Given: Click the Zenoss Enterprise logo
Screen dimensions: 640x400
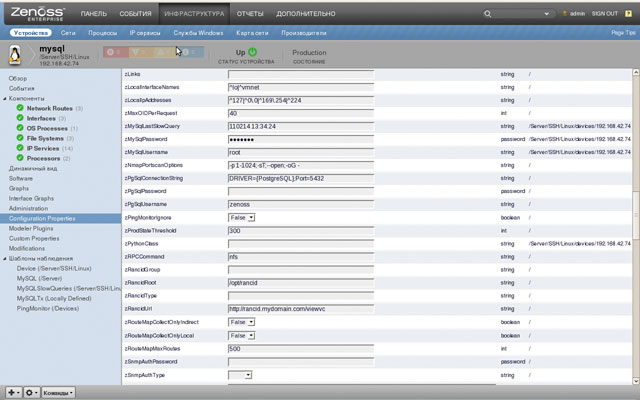Looking at the screenshot, I should coord(37,13).
